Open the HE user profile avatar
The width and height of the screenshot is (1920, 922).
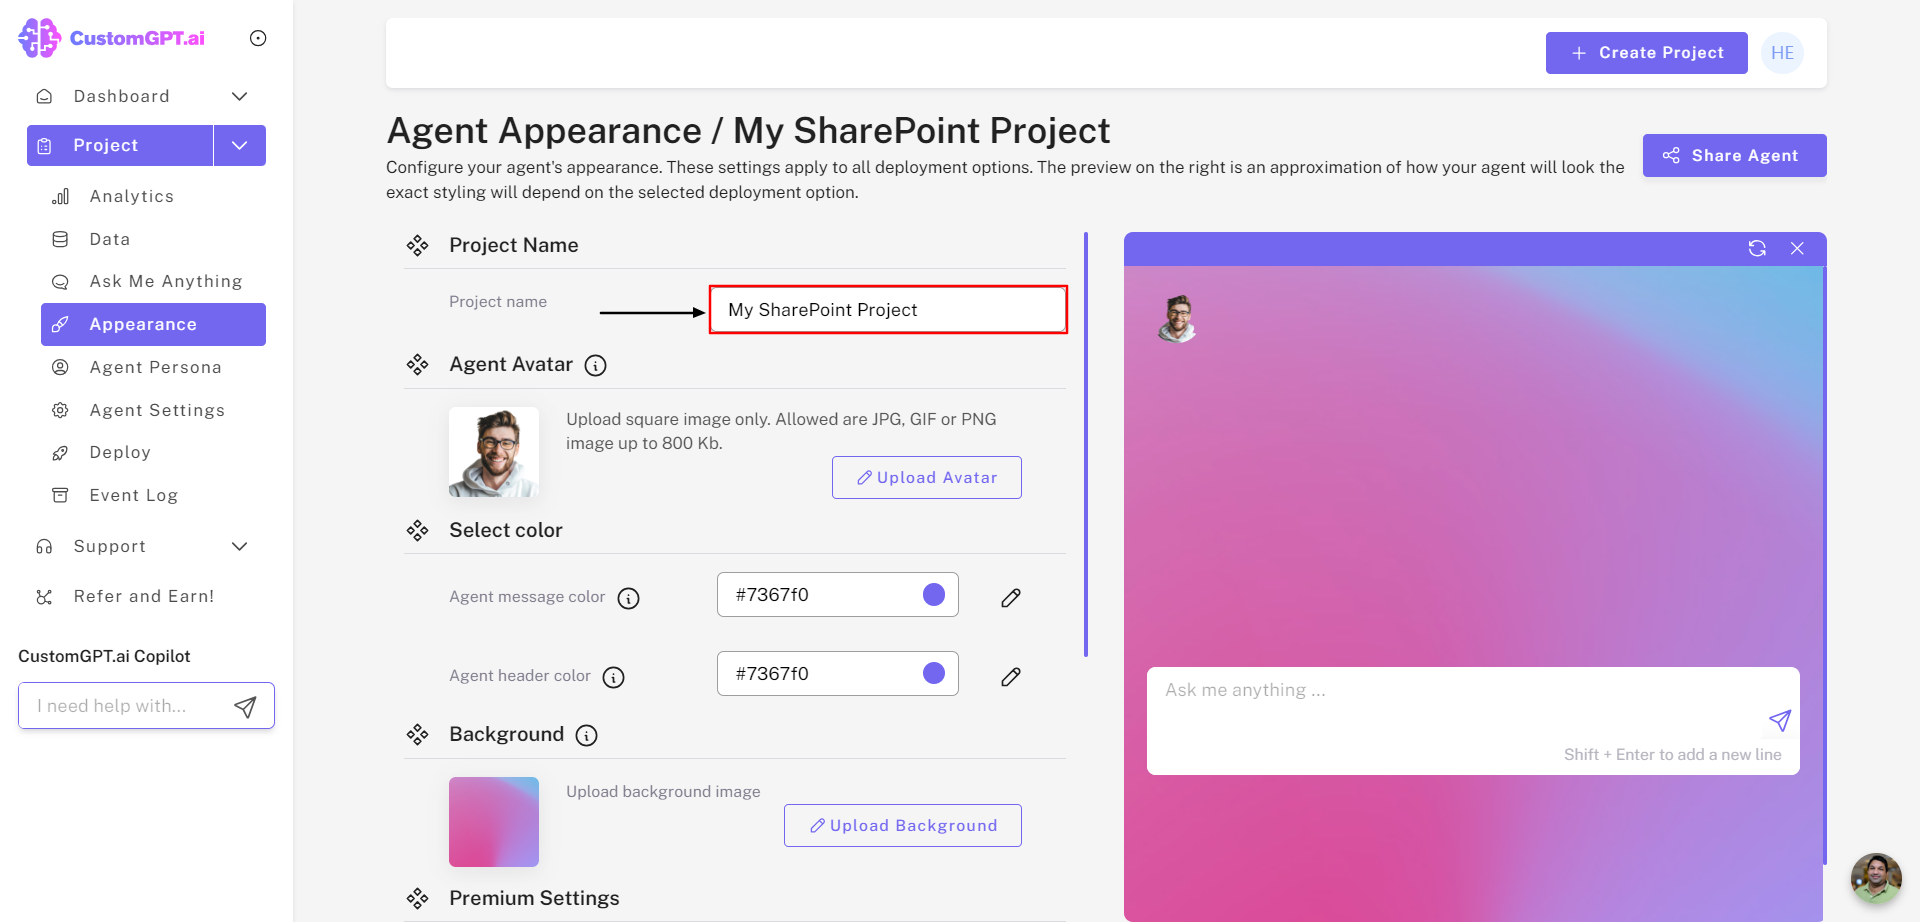tap(1782, 53)
